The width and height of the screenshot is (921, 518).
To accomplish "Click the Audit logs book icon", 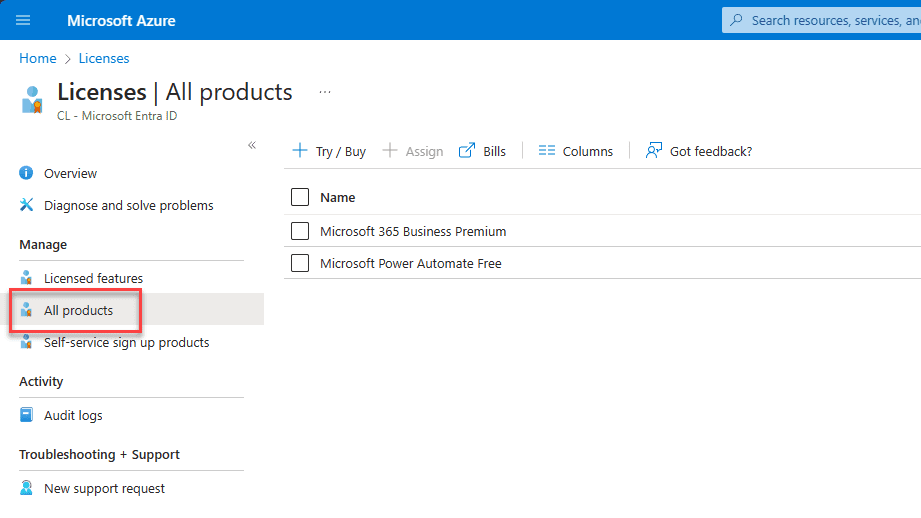I will (26, 415).
